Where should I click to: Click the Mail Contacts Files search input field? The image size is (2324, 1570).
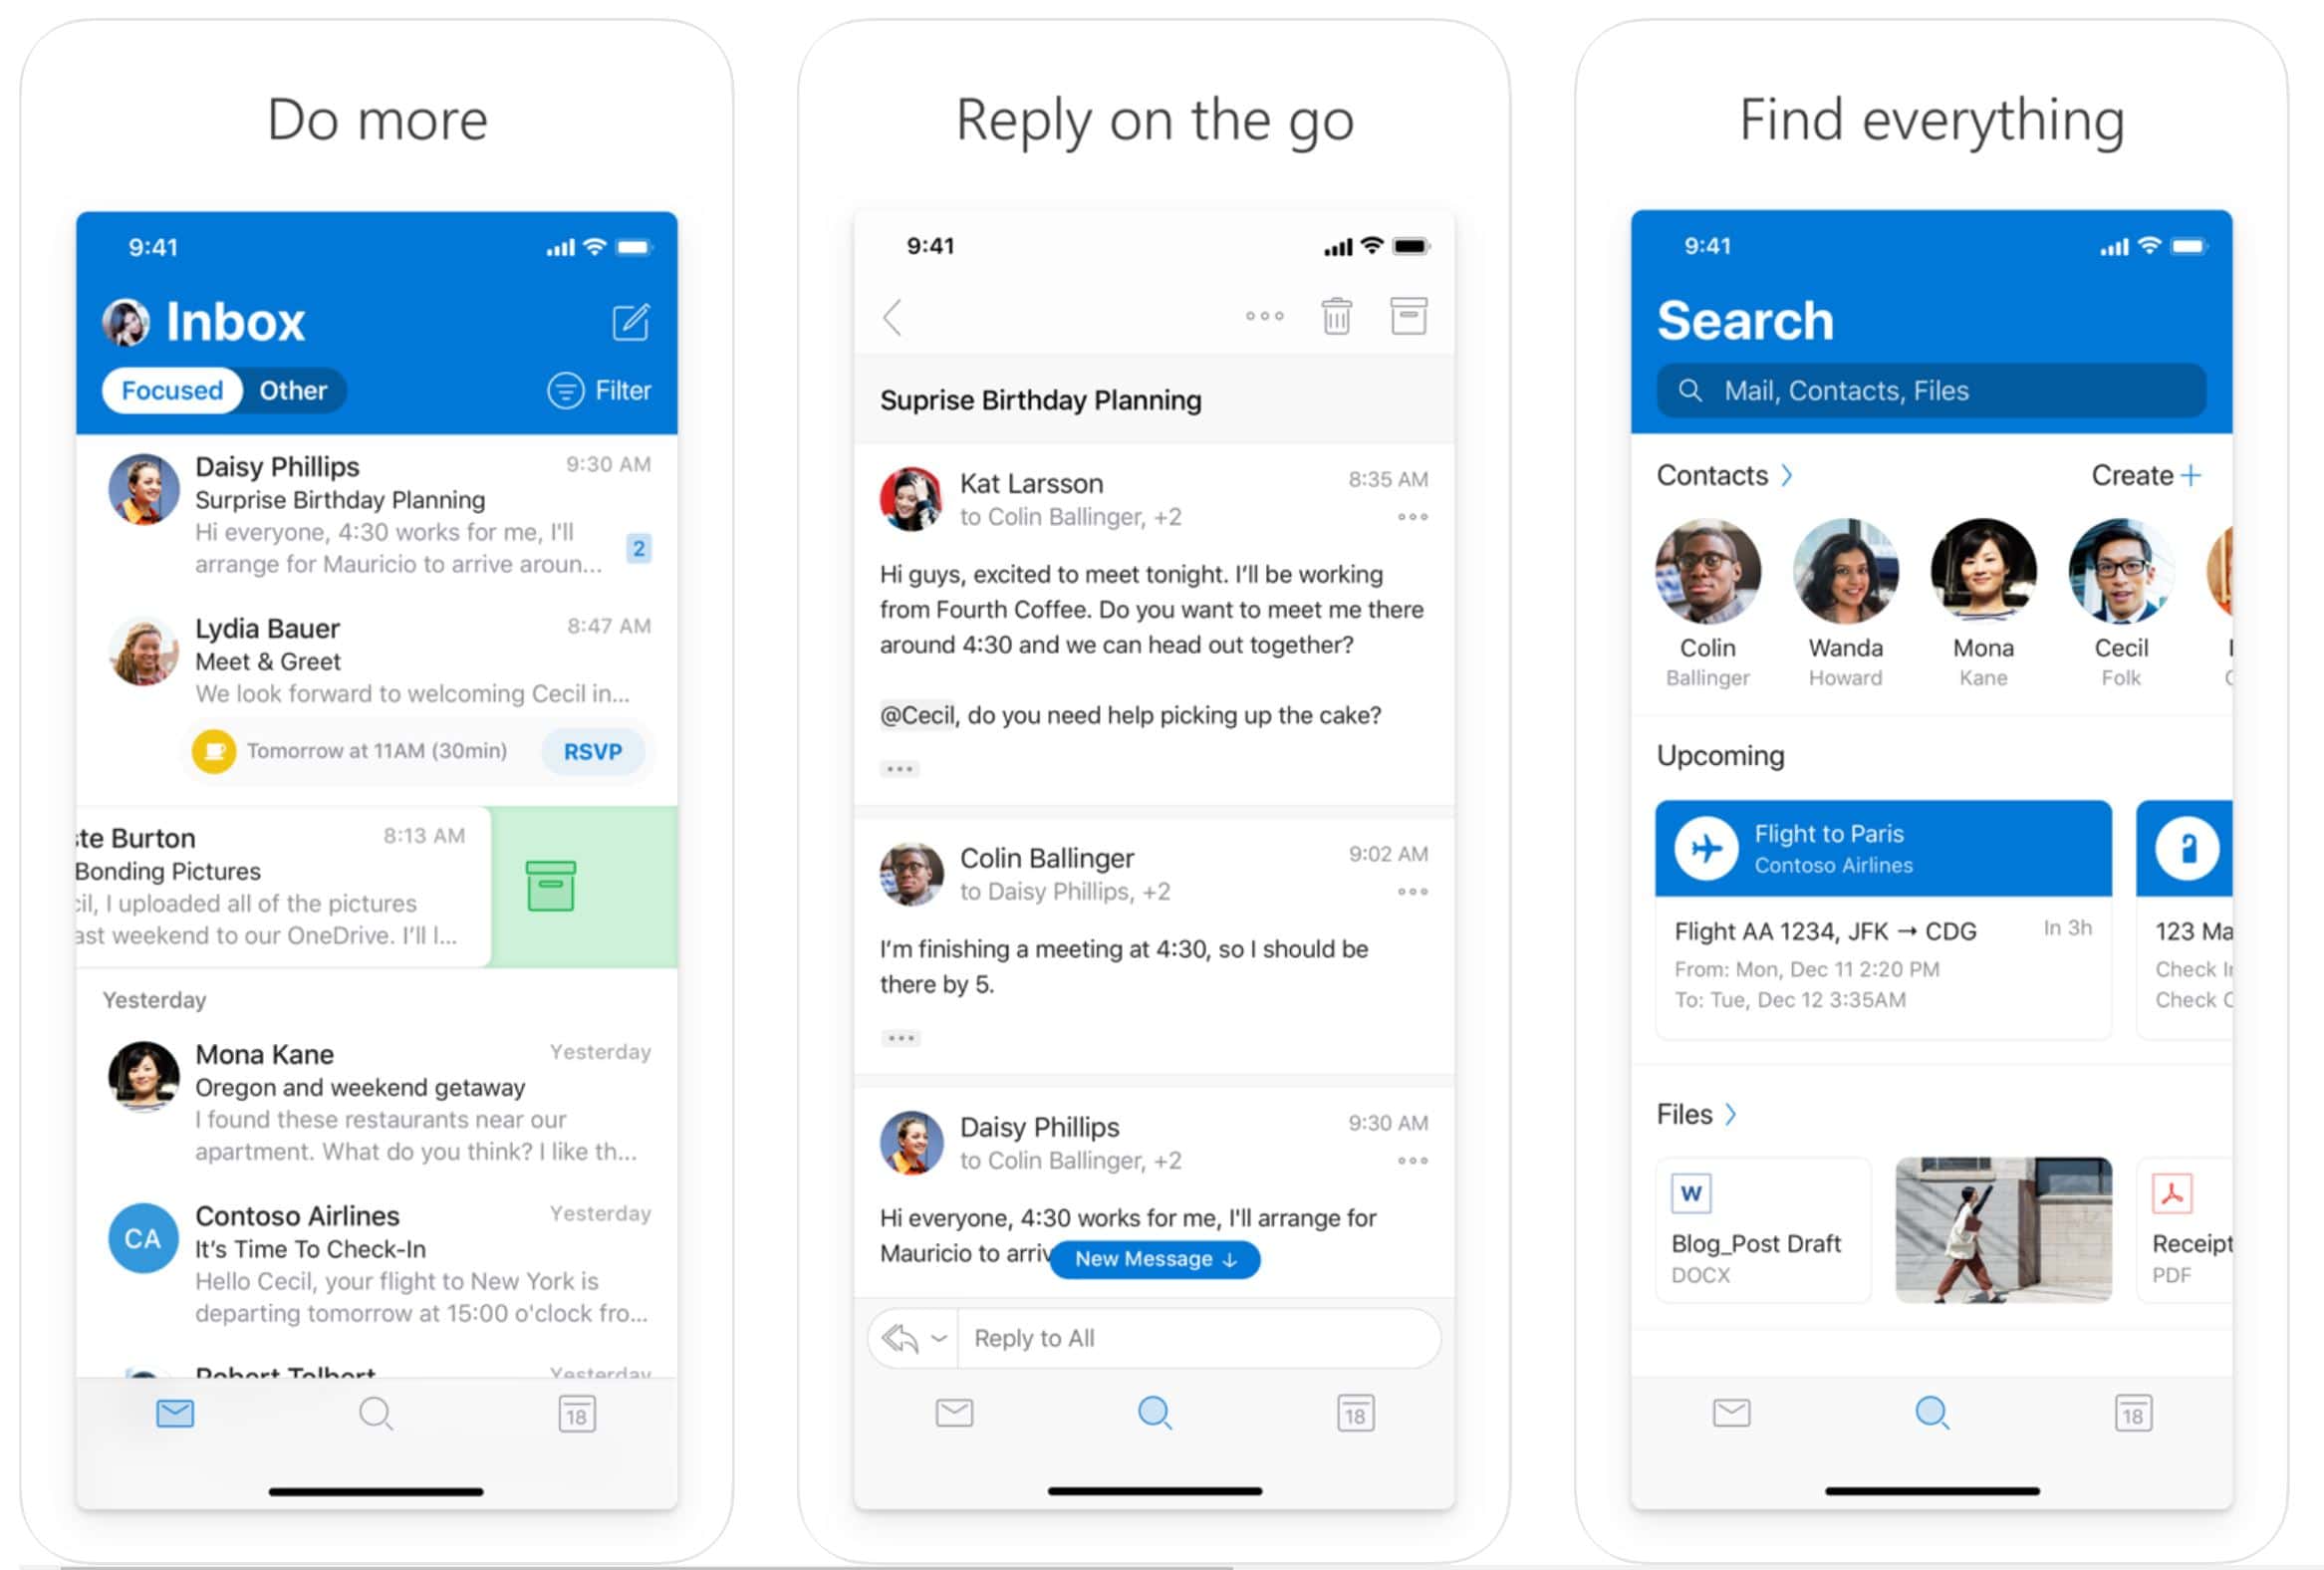click(x=1929, y=389)
